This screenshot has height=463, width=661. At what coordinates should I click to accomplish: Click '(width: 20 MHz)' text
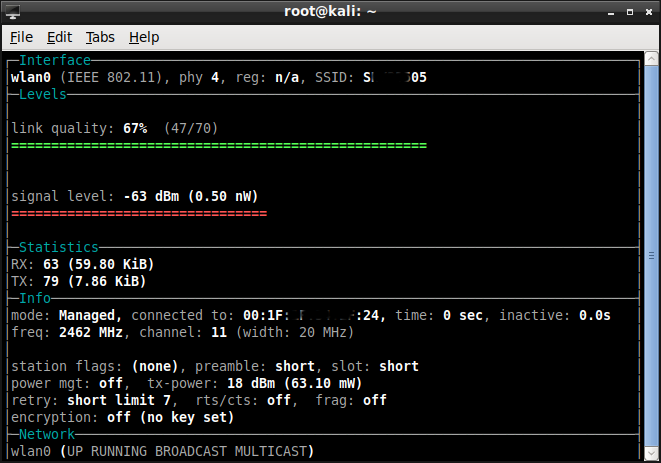click(x=295, y=332)
